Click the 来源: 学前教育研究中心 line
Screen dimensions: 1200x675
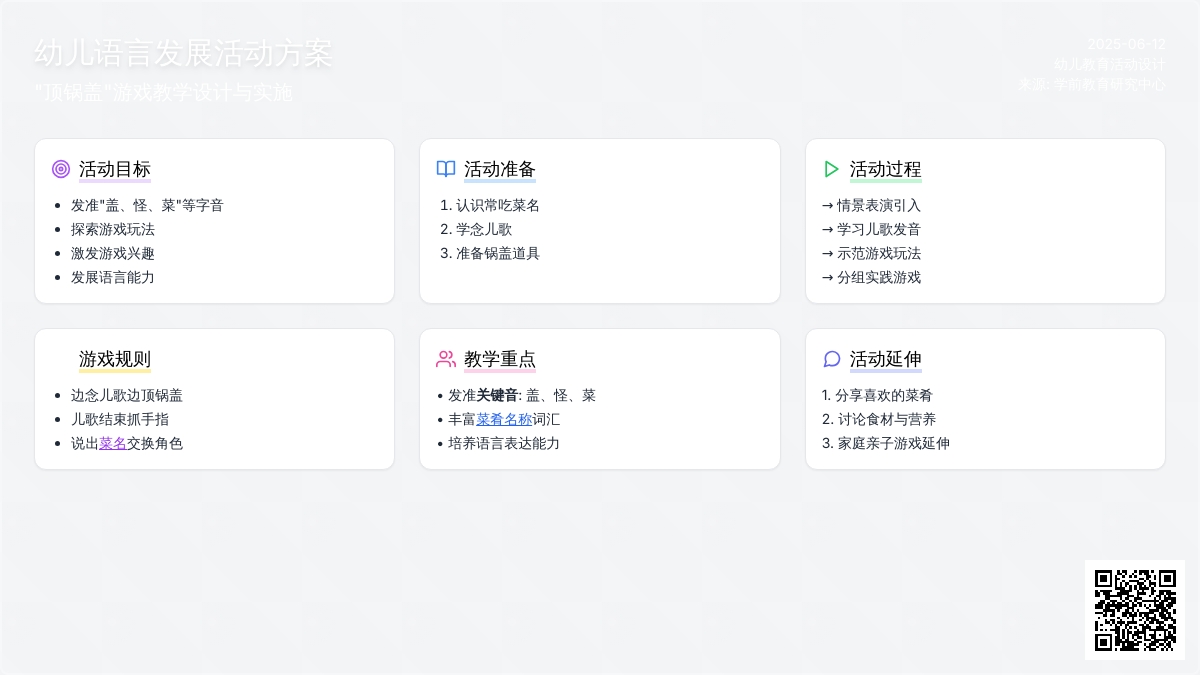pyautogui.click(x=1093, y=84)
